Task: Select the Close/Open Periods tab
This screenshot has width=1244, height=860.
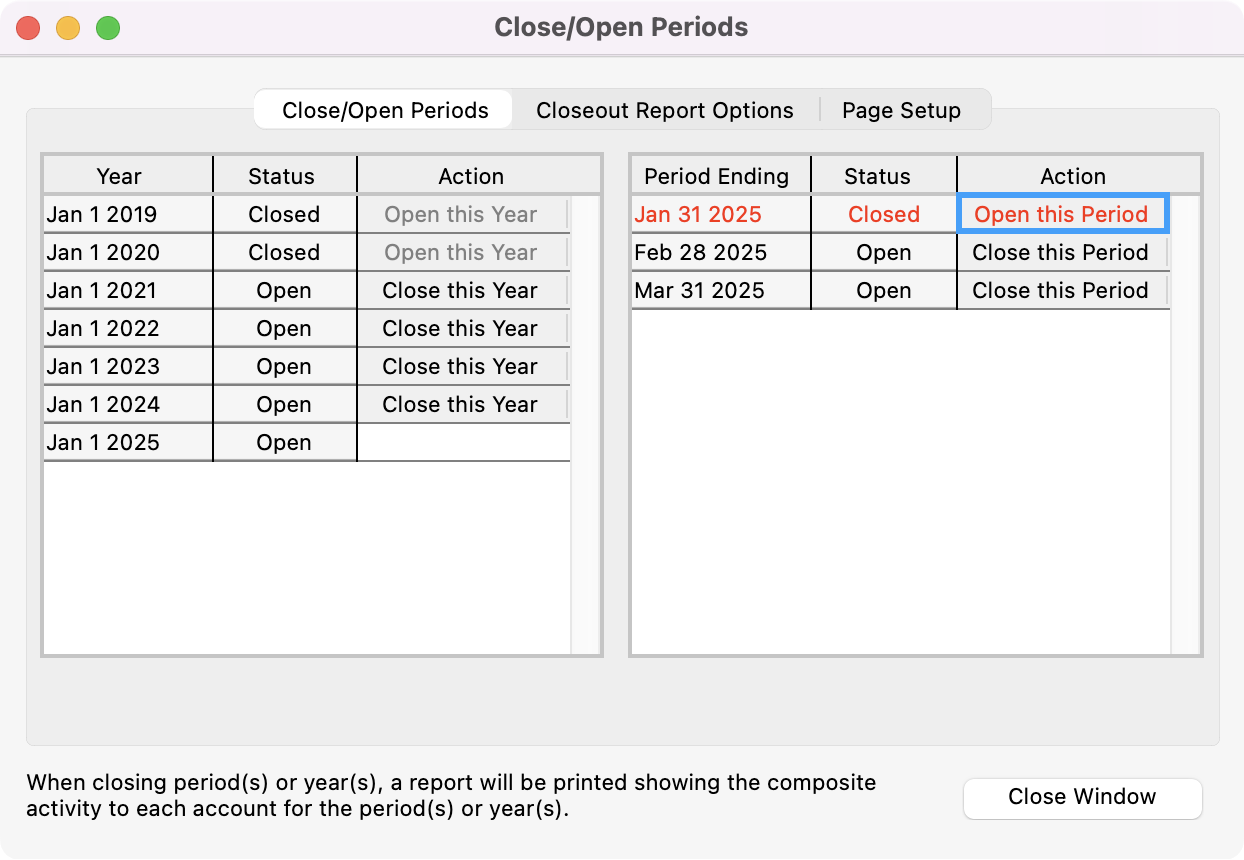Action: (x=385, y=110)
